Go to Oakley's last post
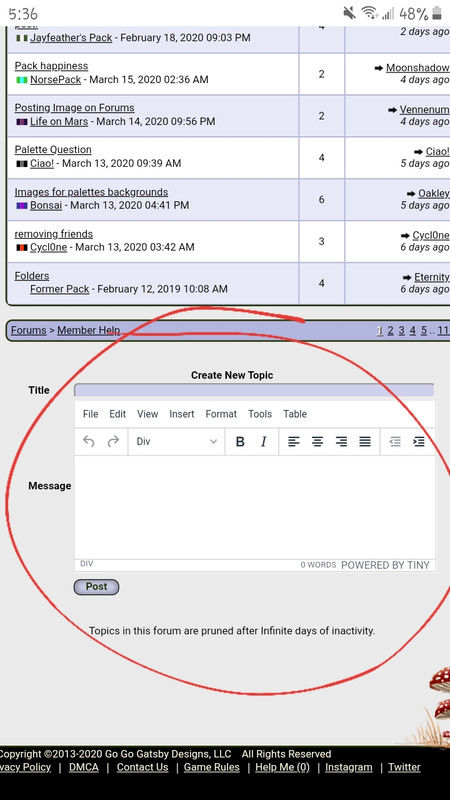Screen dimensions: 450x800 click(433, 193)
